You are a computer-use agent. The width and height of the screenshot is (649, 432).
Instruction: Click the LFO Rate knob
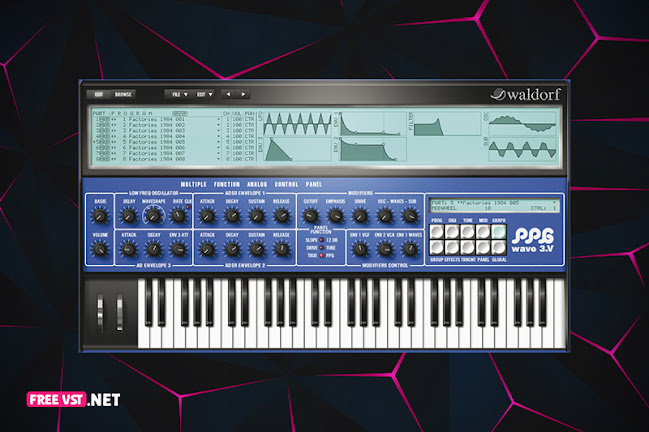[x=178, y=216]
